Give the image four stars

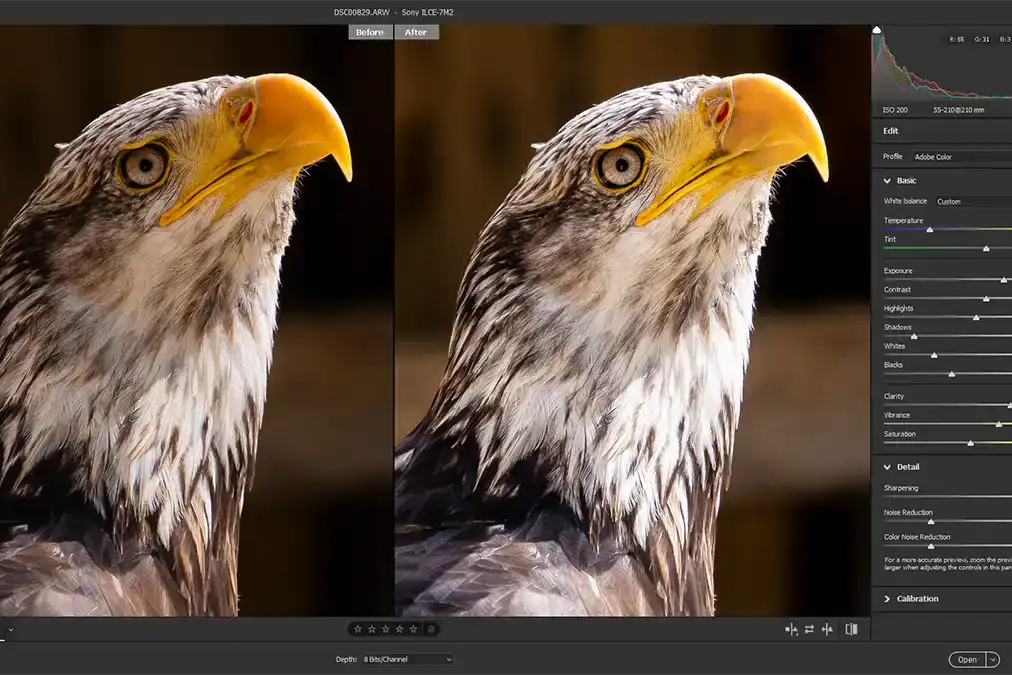tap(400, 629)
